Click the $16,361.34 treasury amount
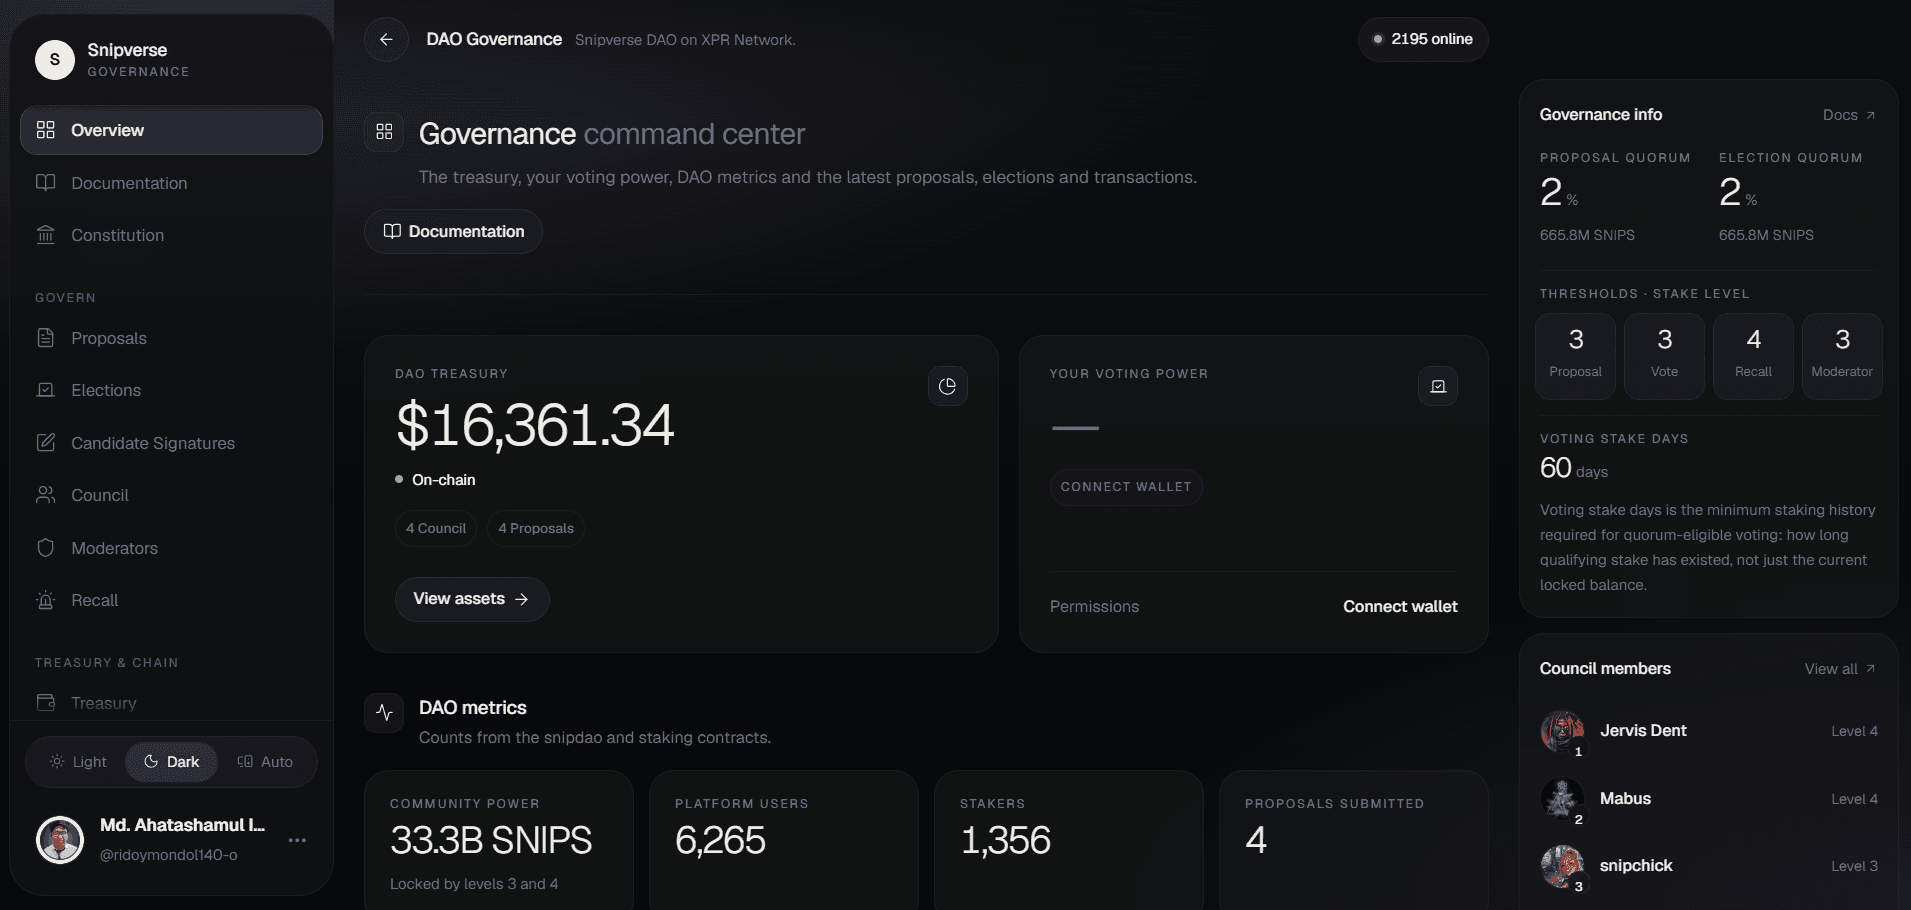Viewport: 1911px width, 910px height. (x=535, y=425)
